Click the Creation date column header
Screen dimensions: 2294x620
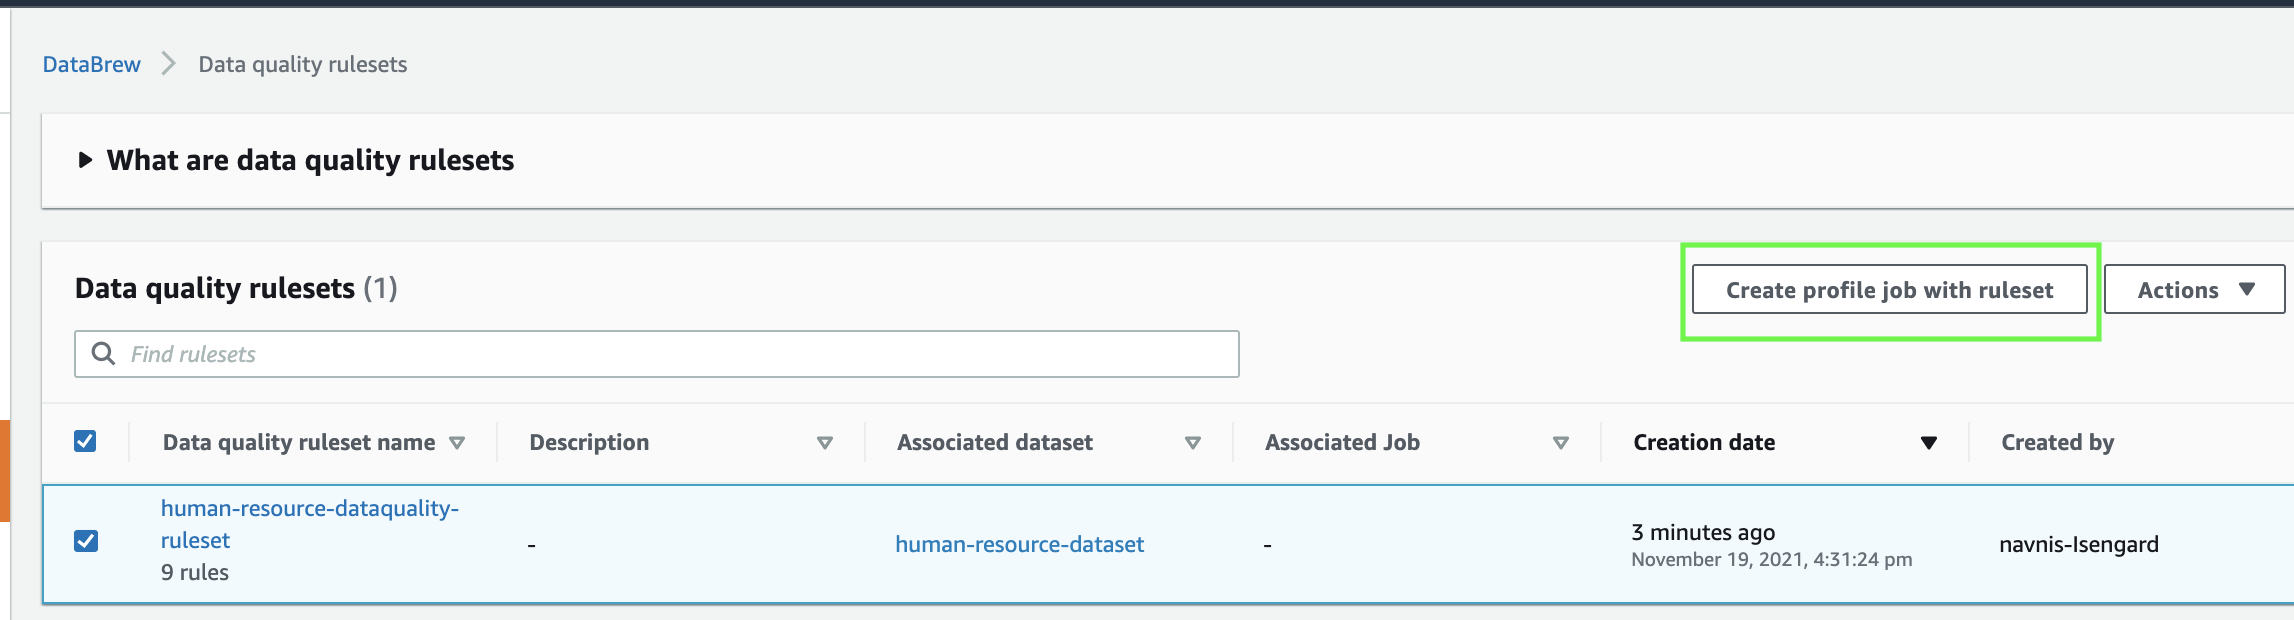[1704, 442]
